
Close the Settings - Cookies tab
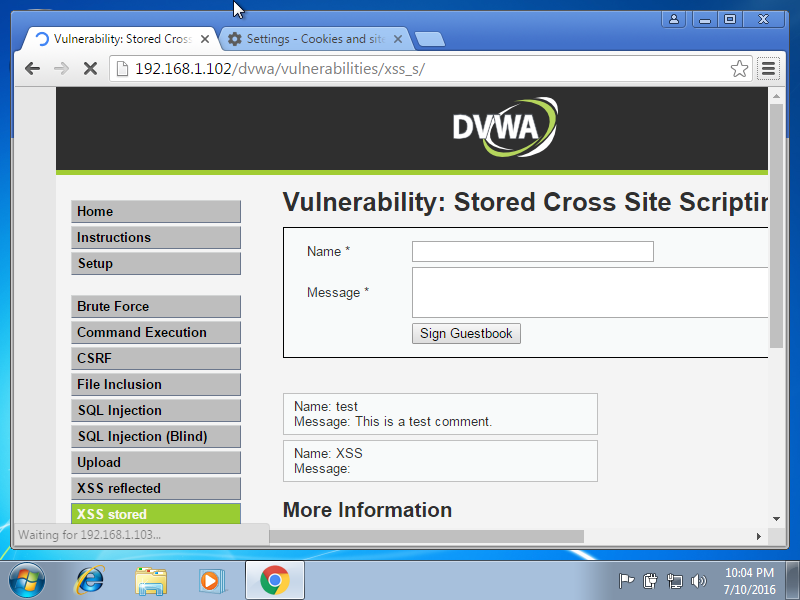[398, 39]
